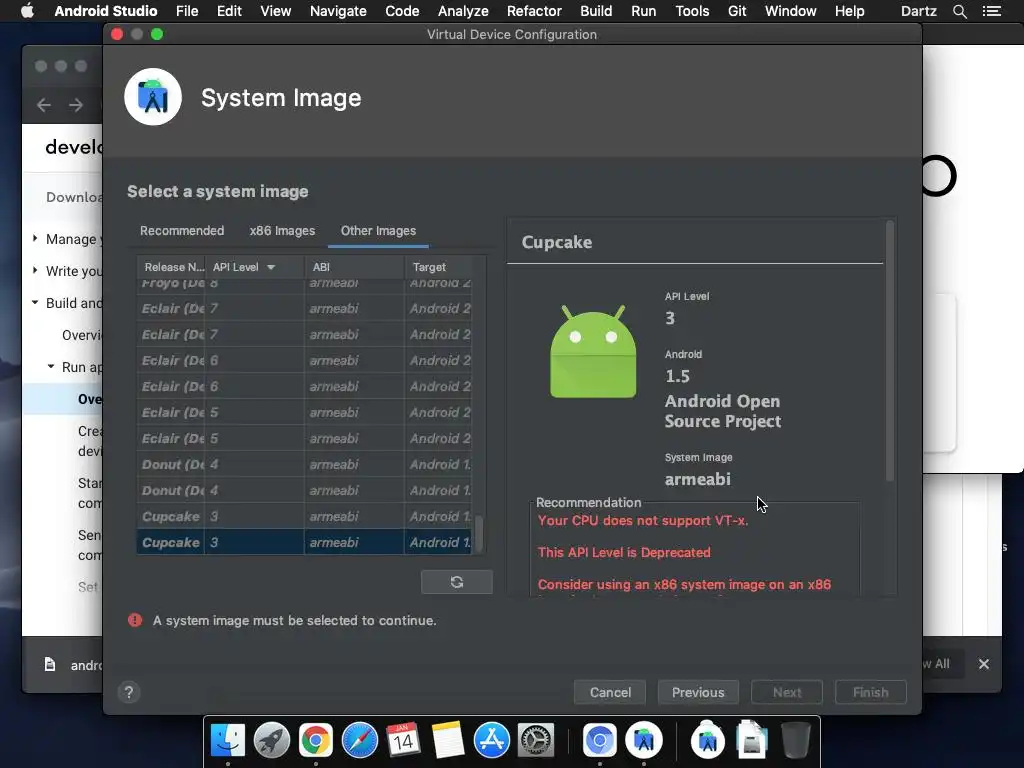Open Chromium blue icon in Dock
Image resolution: width=1024 pixels, height=768 pixels.
[600, 741]
